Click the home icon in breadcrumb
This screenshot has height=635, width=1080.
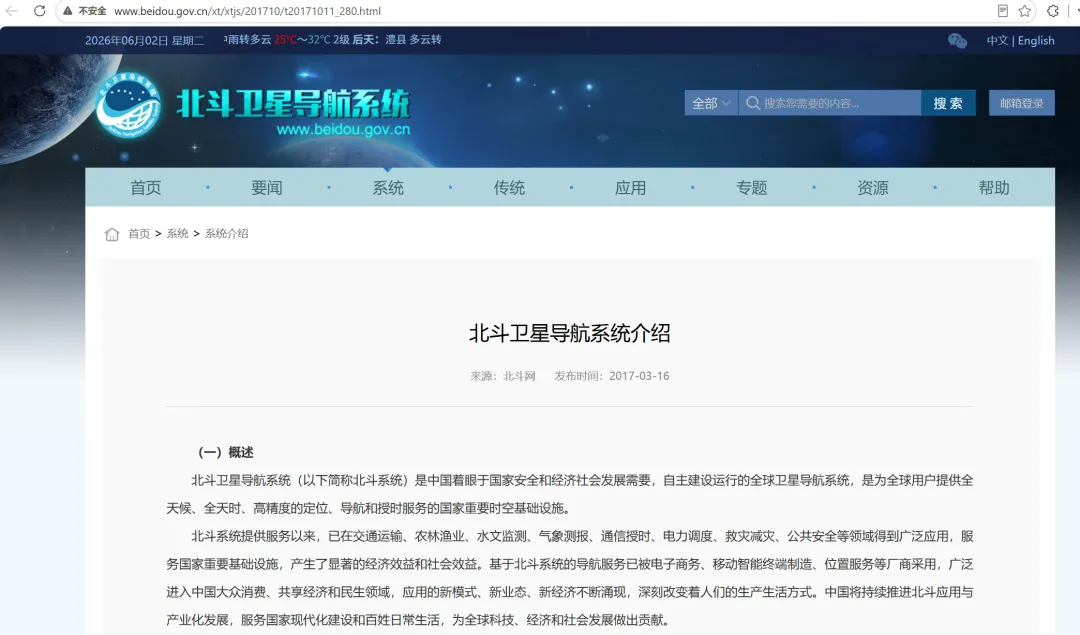(x=112, y=234)
